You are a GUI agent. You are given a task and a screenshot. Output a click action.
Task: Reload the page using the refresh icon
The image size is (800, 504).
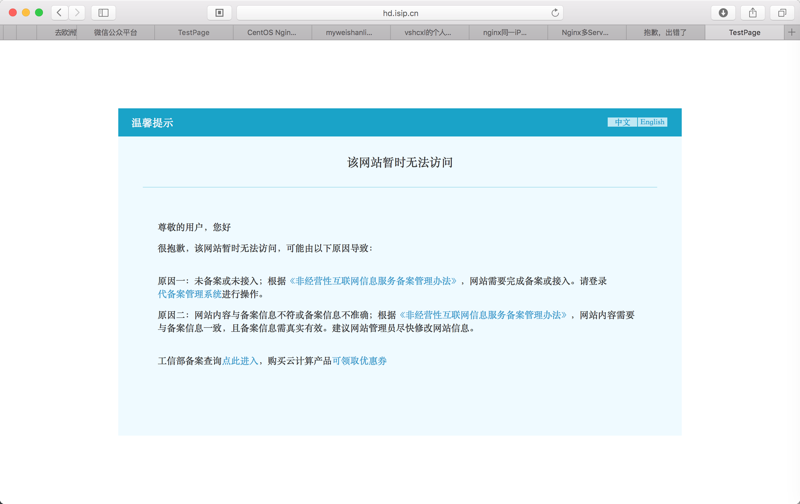[x=555, y=13]
